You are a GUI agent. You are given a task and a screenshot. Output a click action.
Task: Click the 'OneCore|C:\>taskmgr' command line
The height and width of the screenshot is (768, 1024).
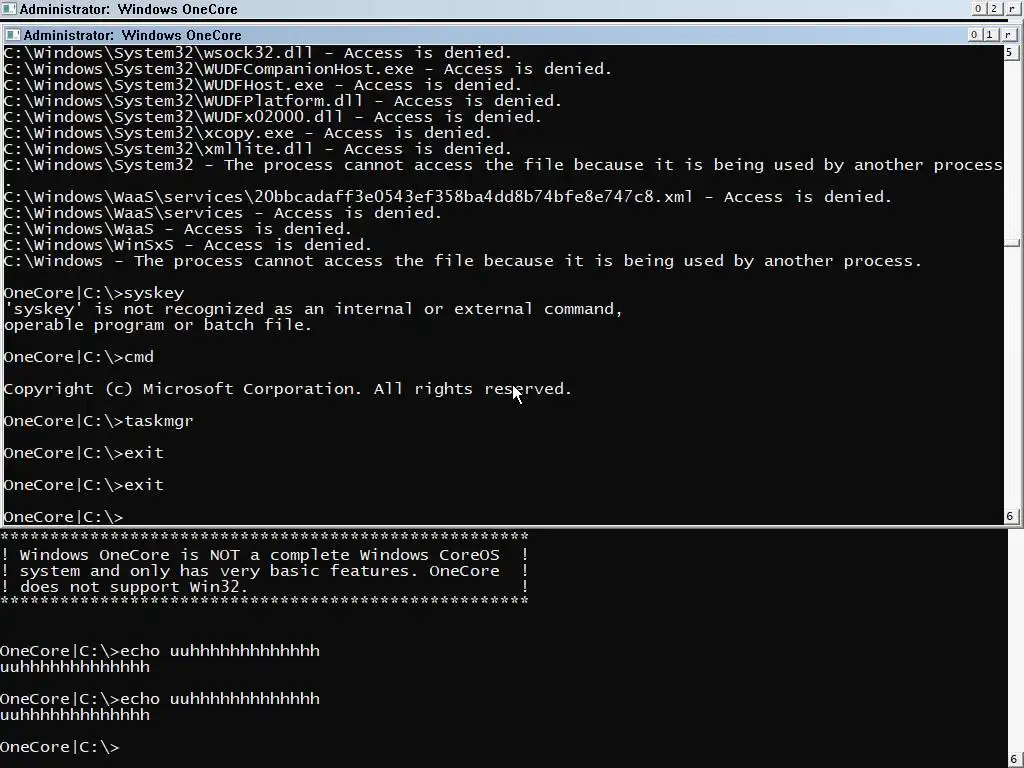pyautogui.click(x=99, y=421)
